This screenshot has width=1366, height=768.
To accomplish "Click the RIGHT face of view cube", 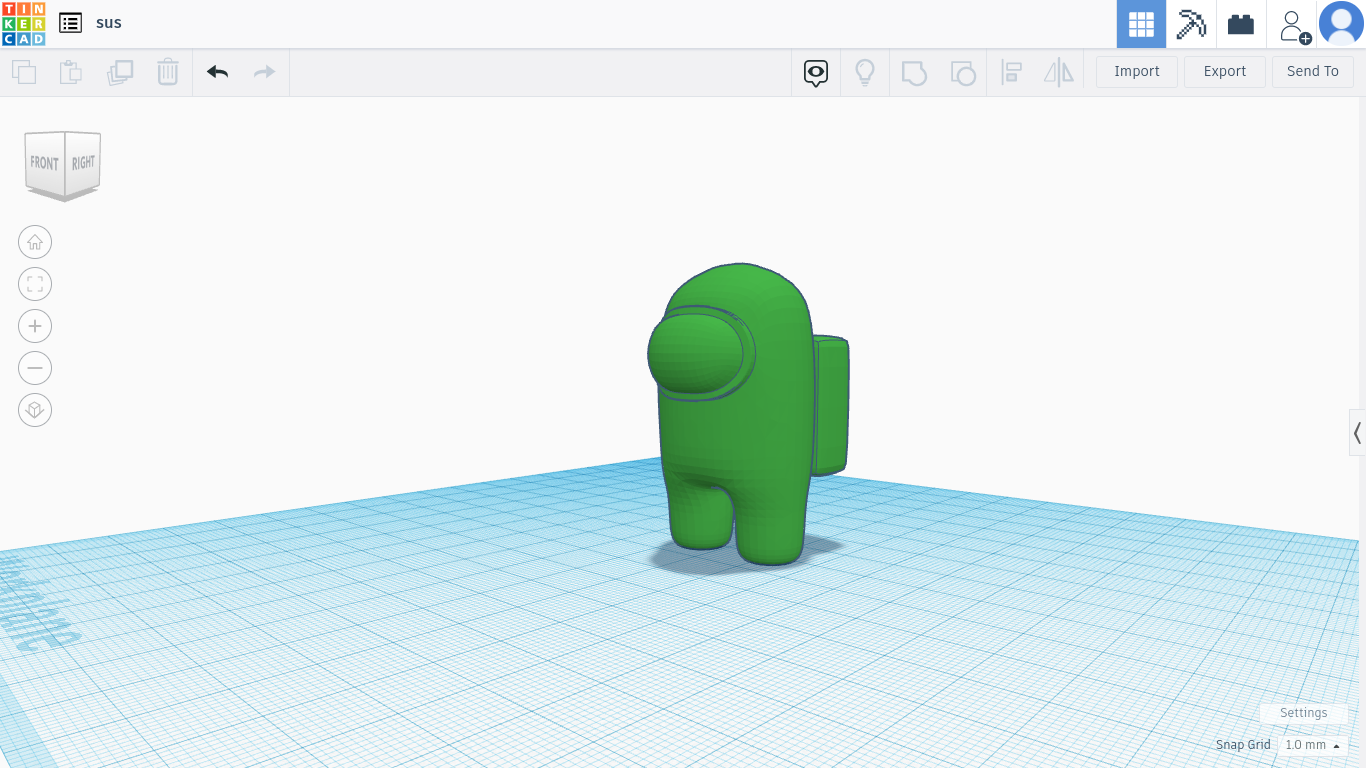I will (83, 163).
